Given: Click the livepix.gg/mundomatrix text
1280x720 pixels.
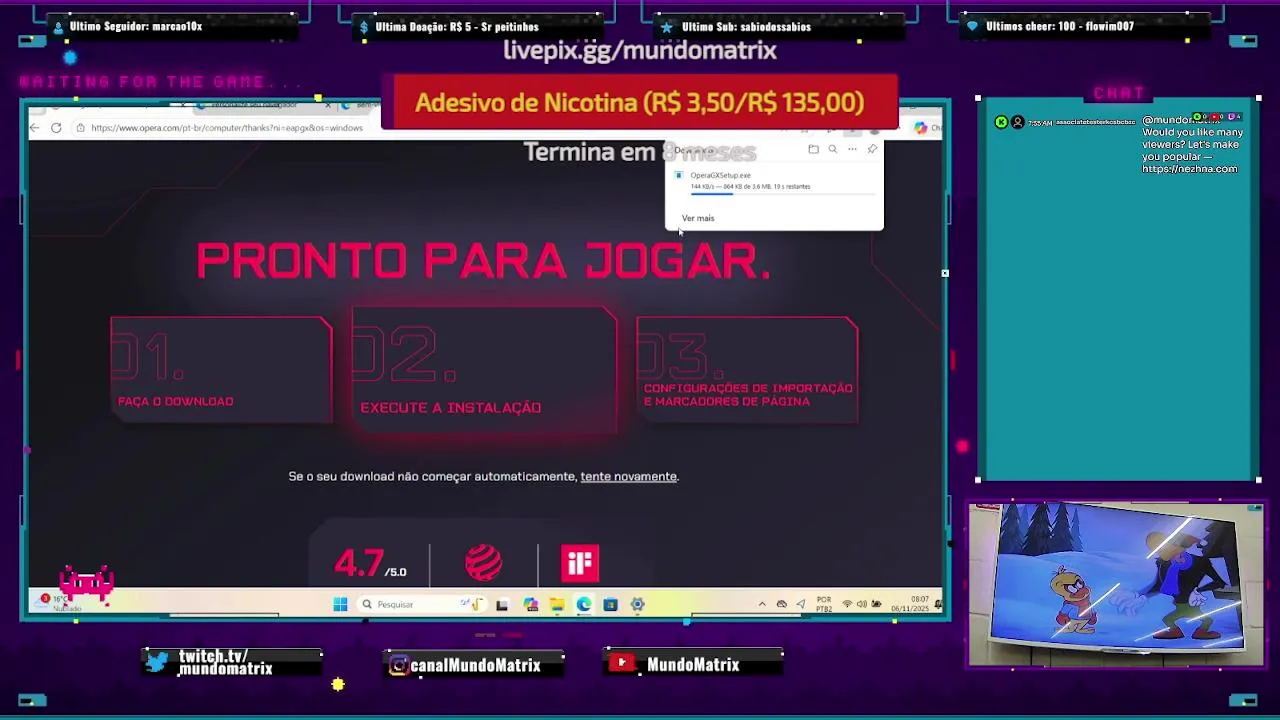Looking at the screenshot, I should click(x=640, y=50).
